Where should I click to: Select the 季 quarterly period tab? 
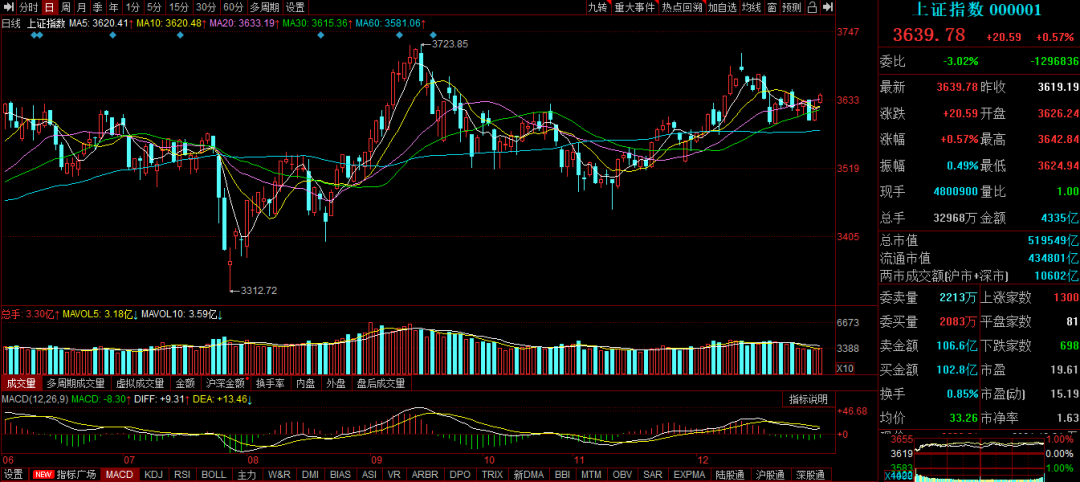(98, 8)
